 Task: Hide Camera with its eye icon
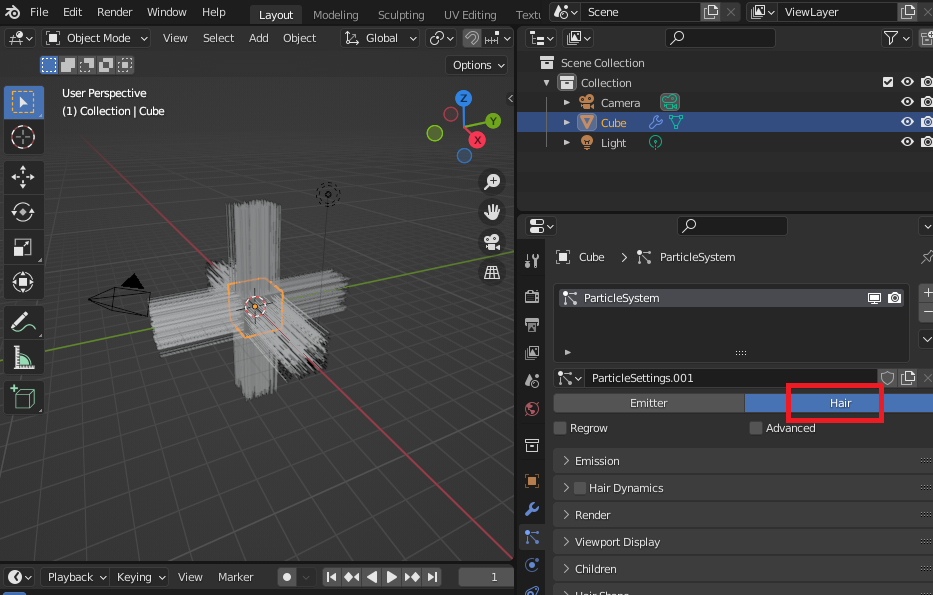(x=907, y=102)
